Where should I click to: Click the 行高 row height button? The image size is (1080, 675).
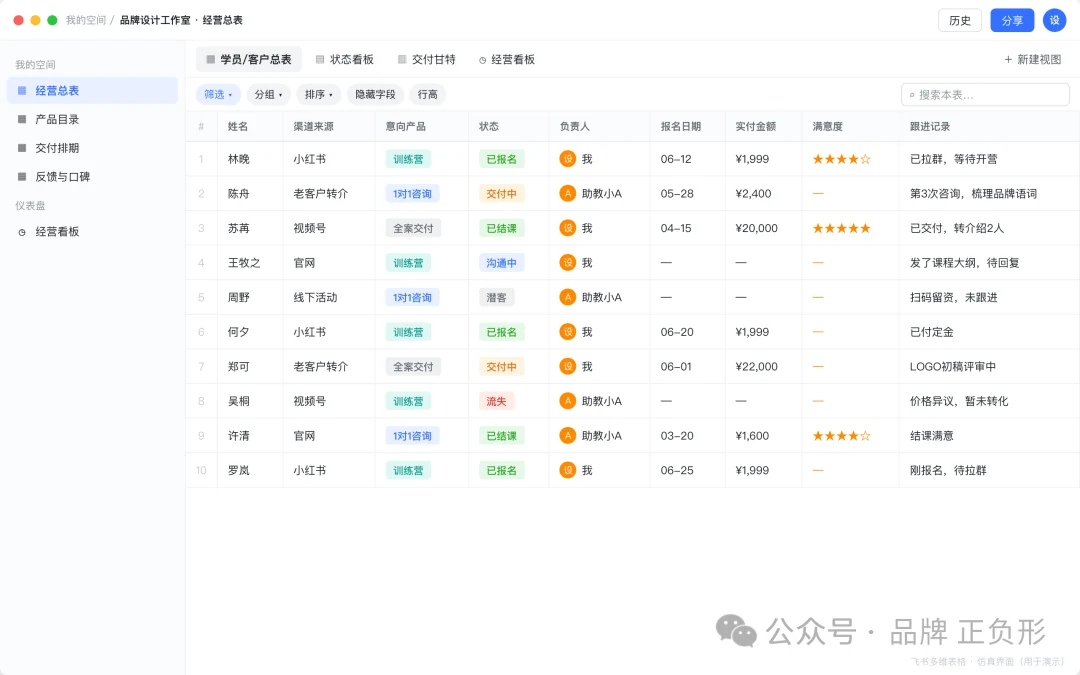pyautogui.click(x=427, y=94)
